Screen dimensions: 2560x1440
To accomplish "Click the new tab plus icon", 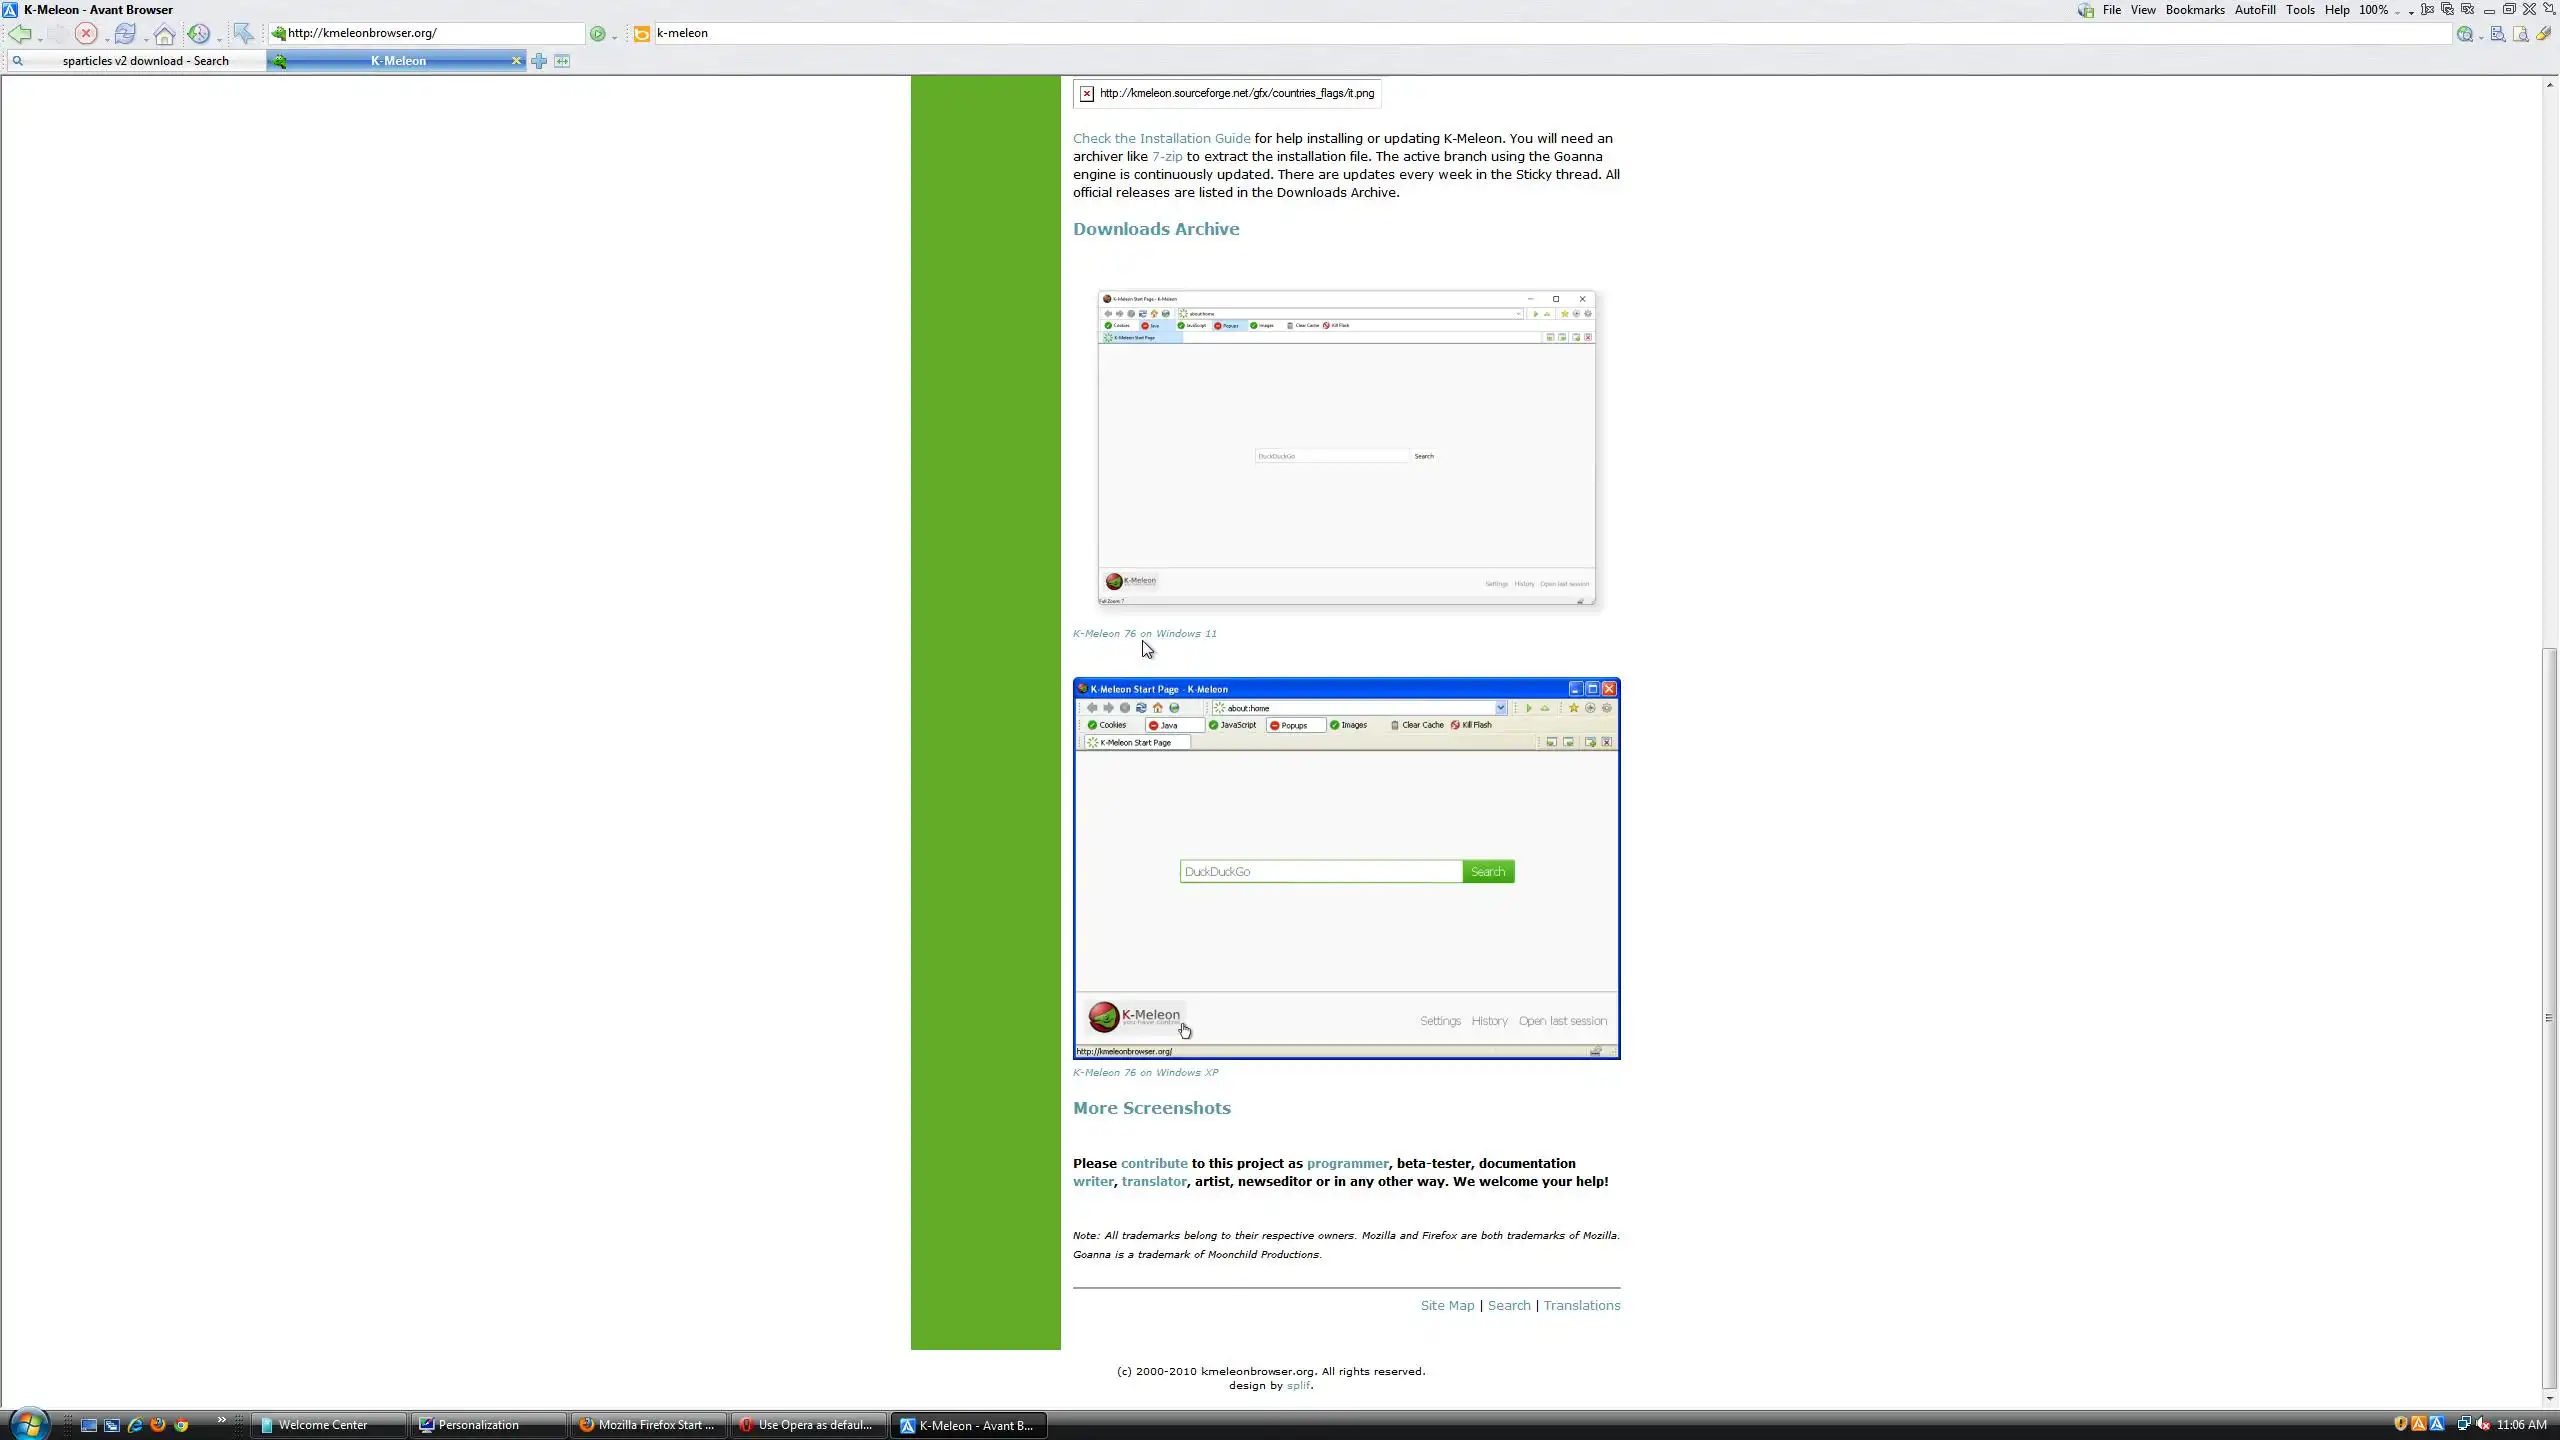I will pyautogui.click(x=539, y=61).
